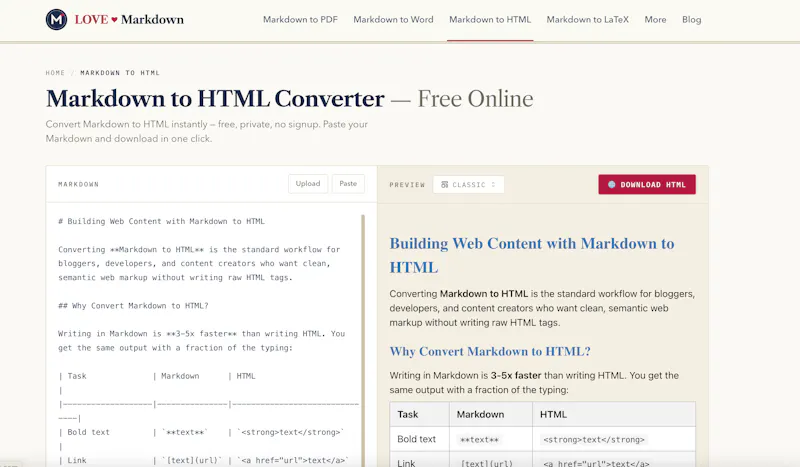Click the heart icon in the site logo
800x467 pixels.
click(114, 20)
